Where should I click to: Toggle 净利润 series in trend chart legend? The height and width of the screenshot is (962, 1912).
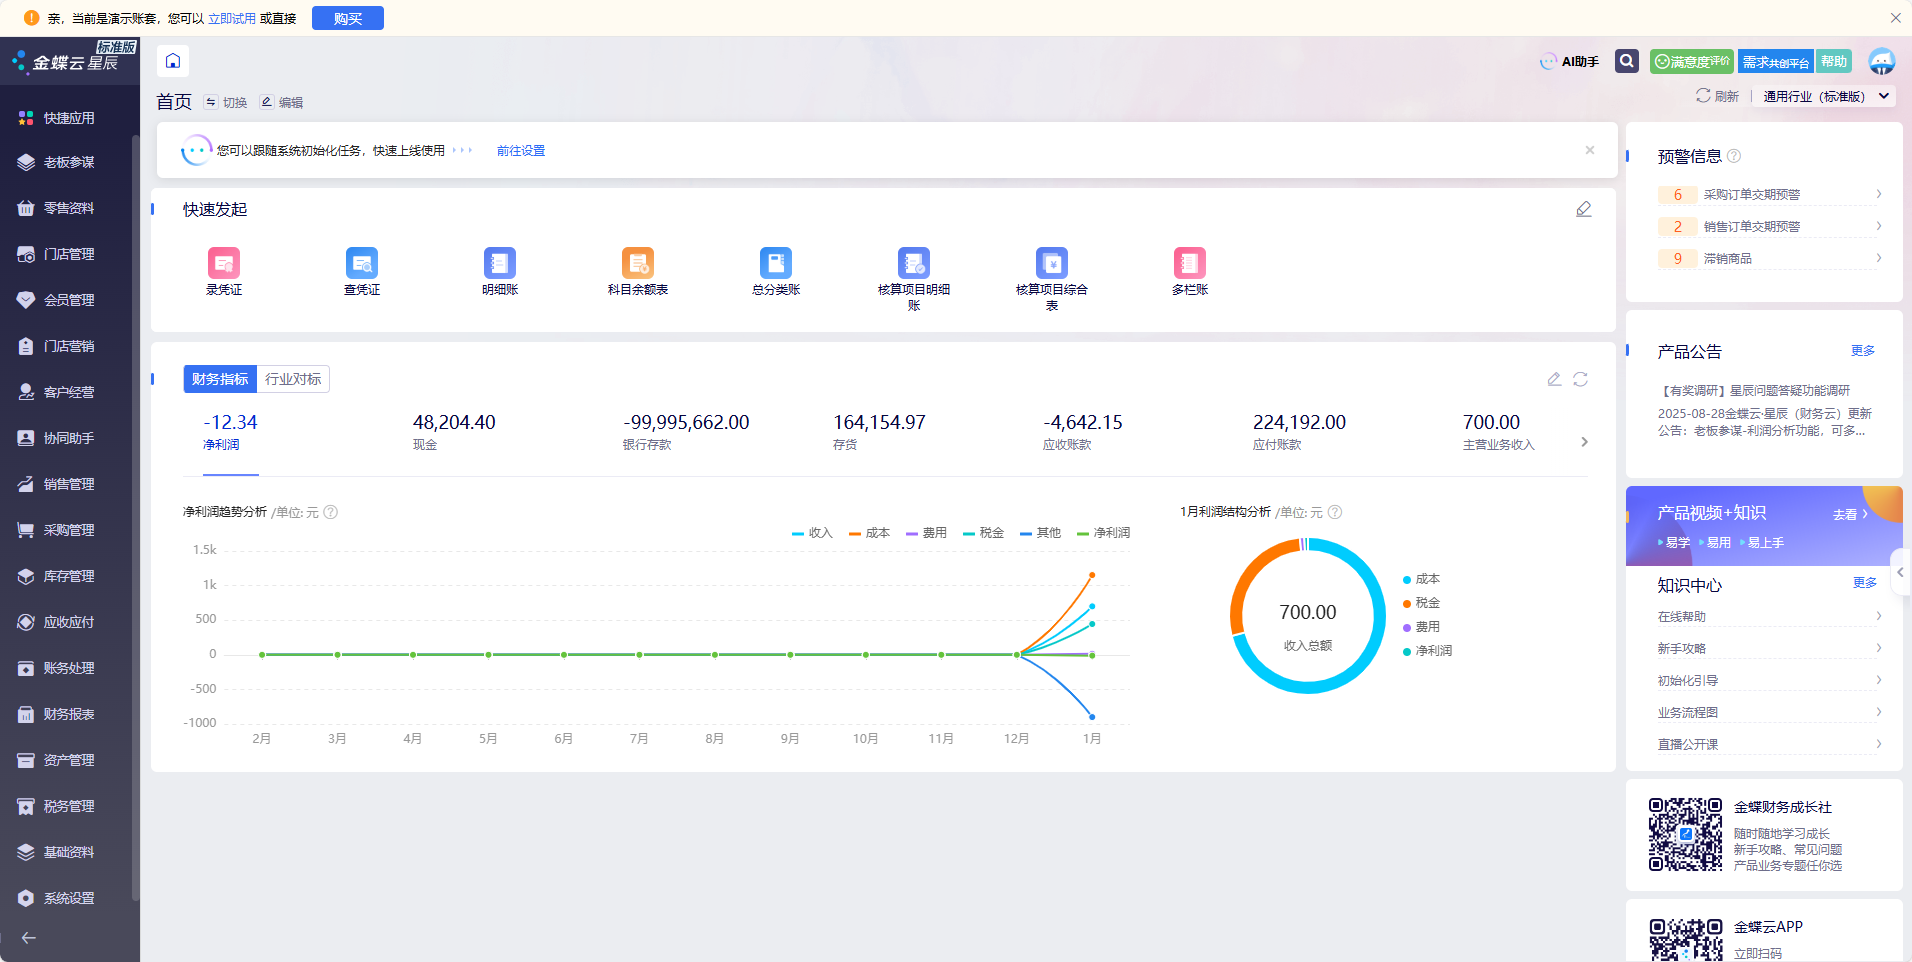(x=1103, y=533)
